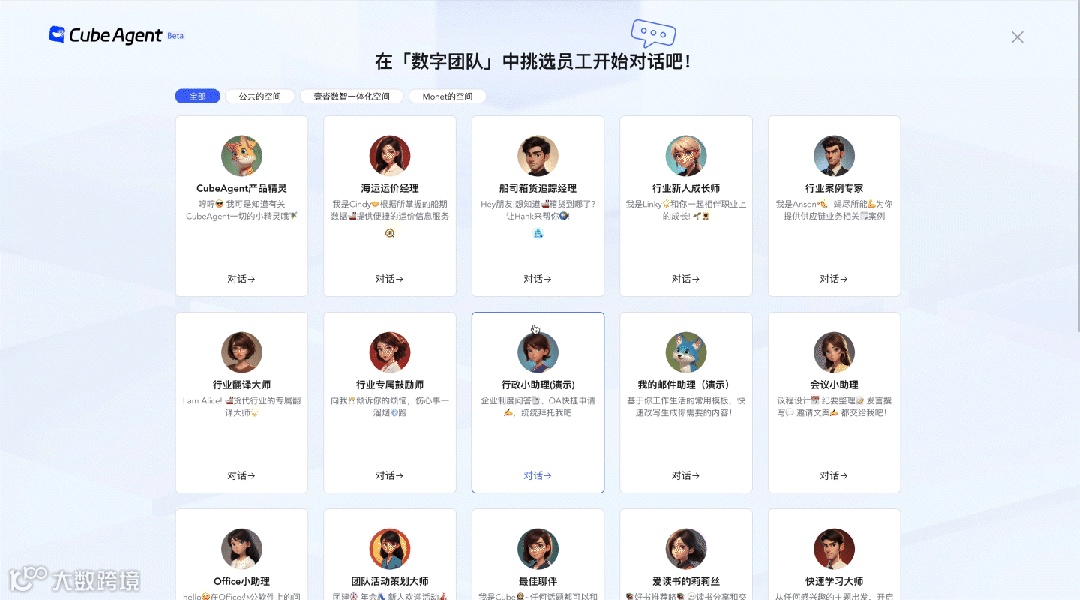The image size is (1080, 600).
Task: Click the name text 船司箱货追踪经理
Action: click(x=538, y=188)
